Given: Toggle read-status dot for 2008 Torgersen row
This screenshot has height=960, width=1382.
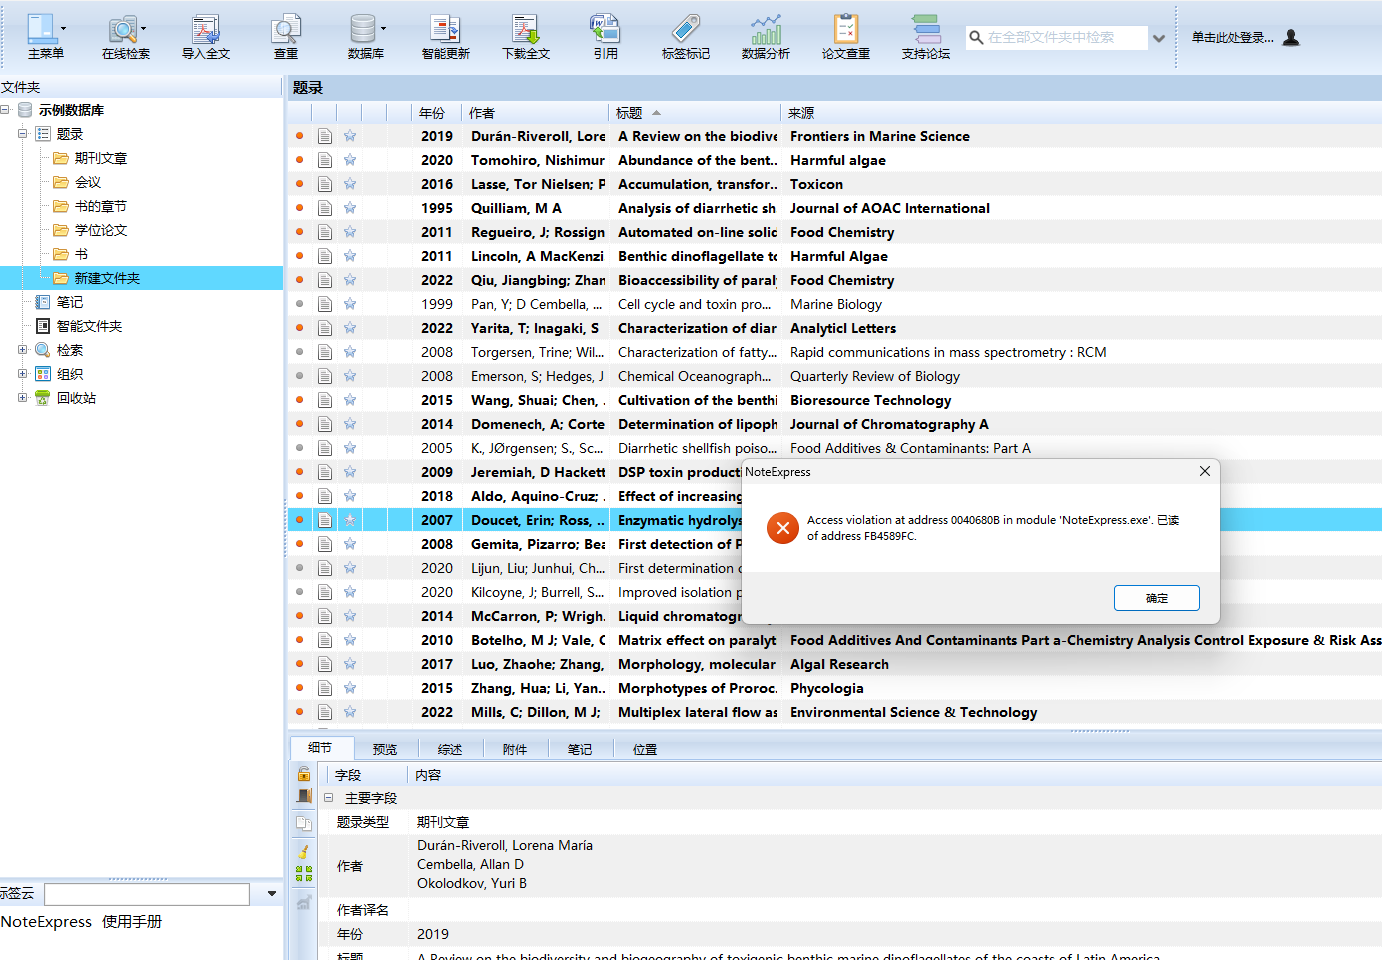Looking at the screenshot, I should (x=299, y=352).
